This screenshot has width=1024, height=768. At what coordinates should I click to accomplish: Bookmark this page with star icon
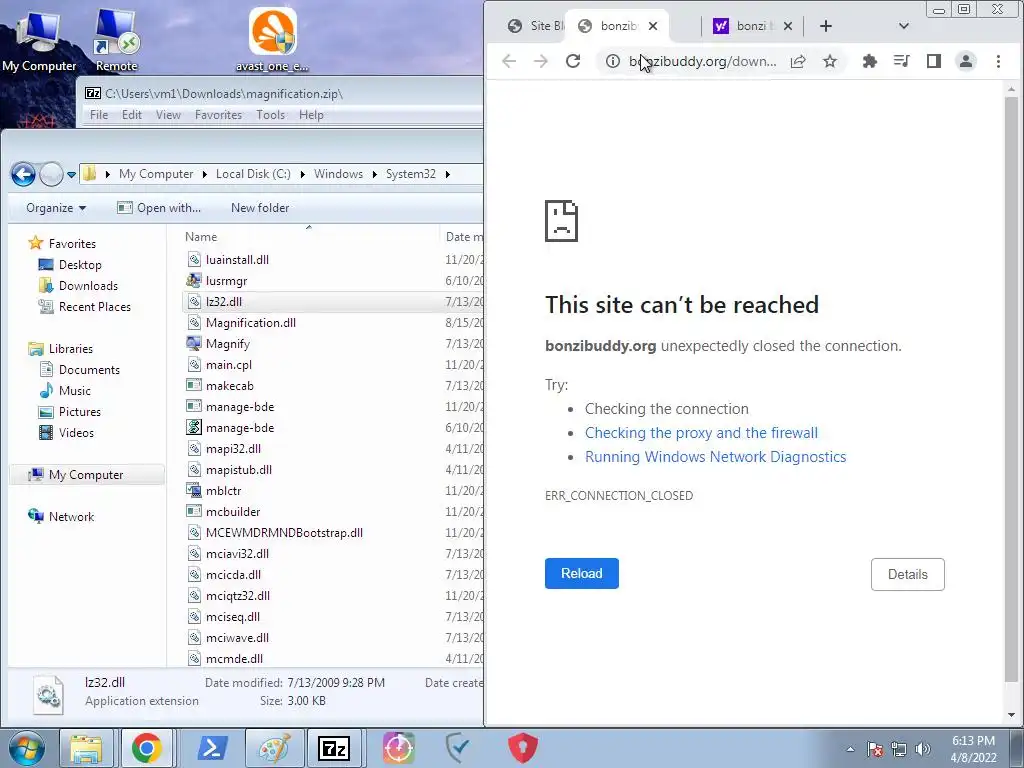[830, 61]
